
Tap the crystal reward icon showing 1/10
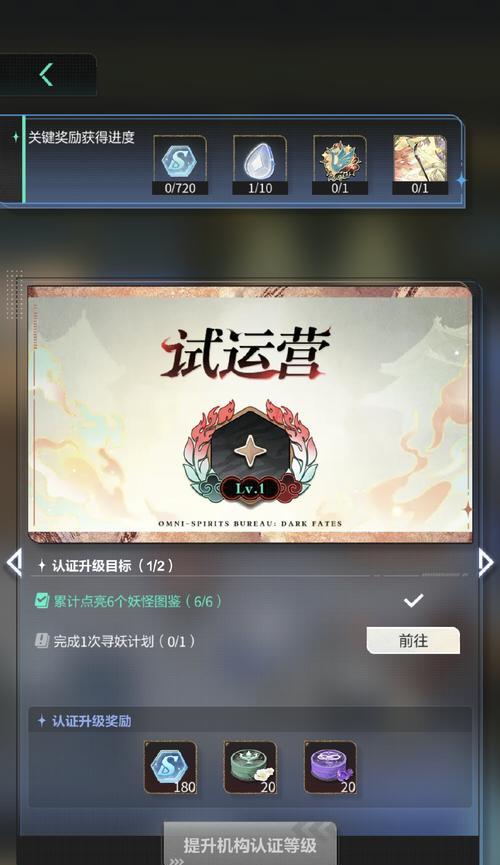(x=260, y=164)
